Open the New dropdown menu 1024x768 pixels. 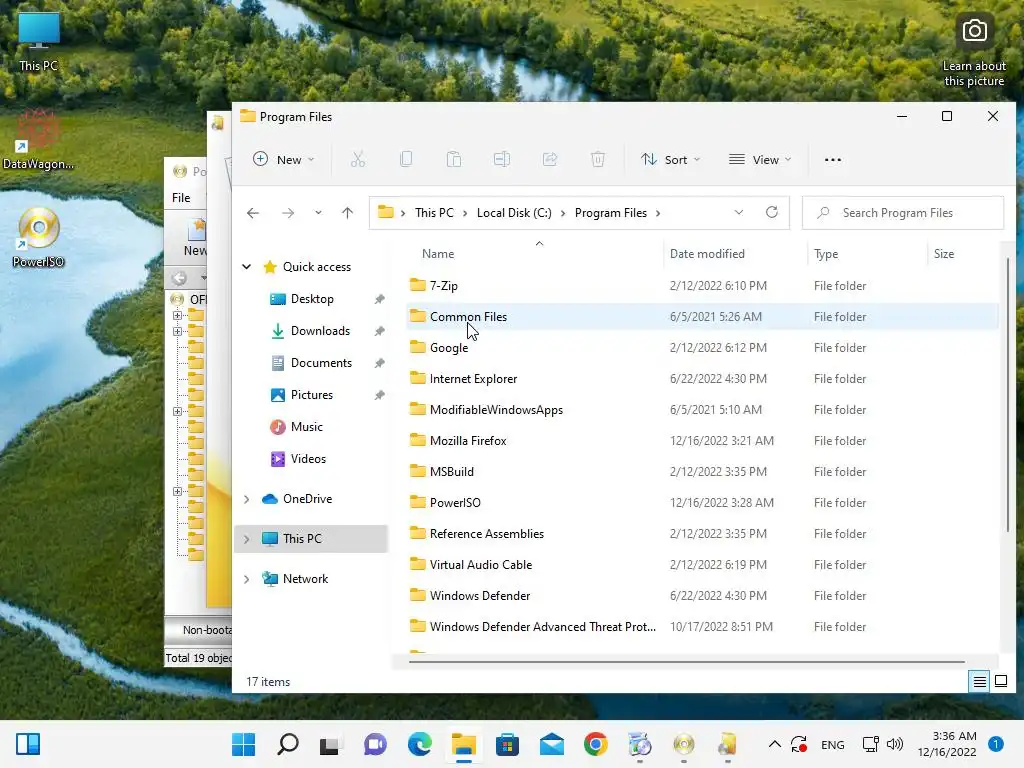[x=283, y=159]
